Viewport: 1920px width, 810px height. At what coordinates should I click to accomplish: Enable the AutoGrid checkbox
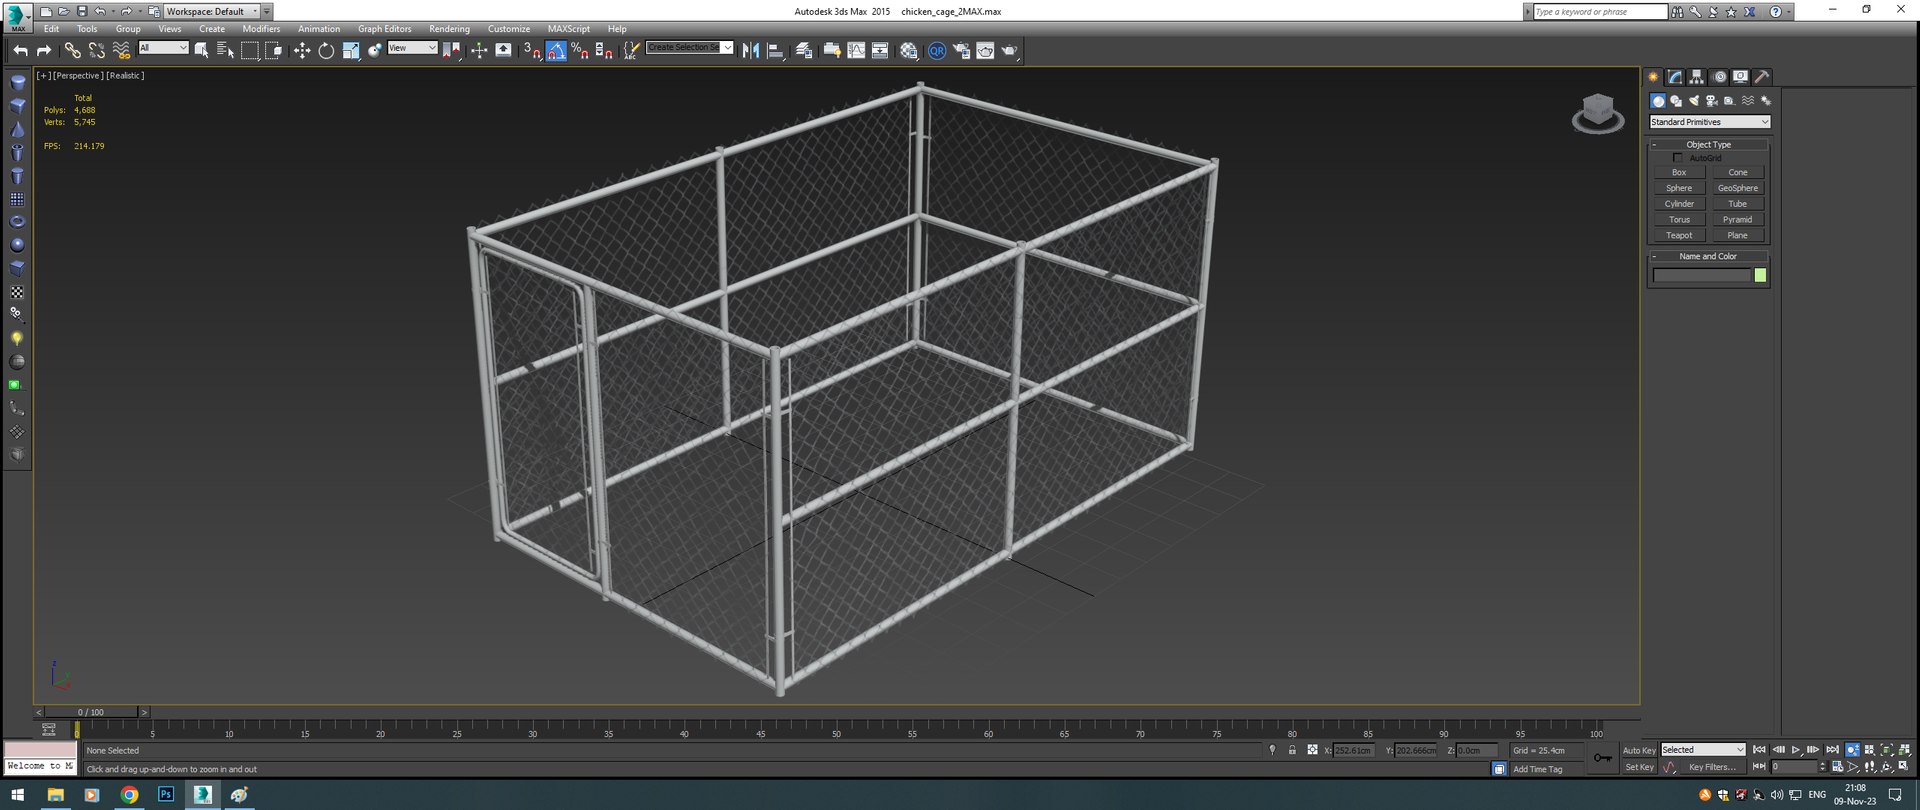tap(1678, 158)
